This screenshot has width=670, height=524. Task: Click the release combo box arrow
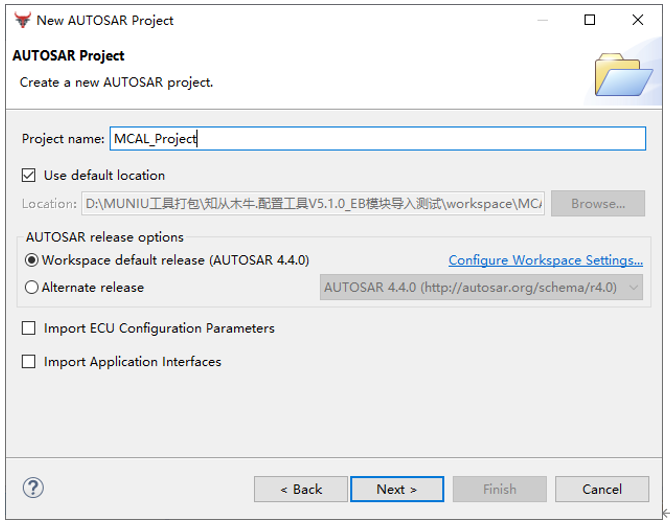pyautogui.click(x=633, y=288)
